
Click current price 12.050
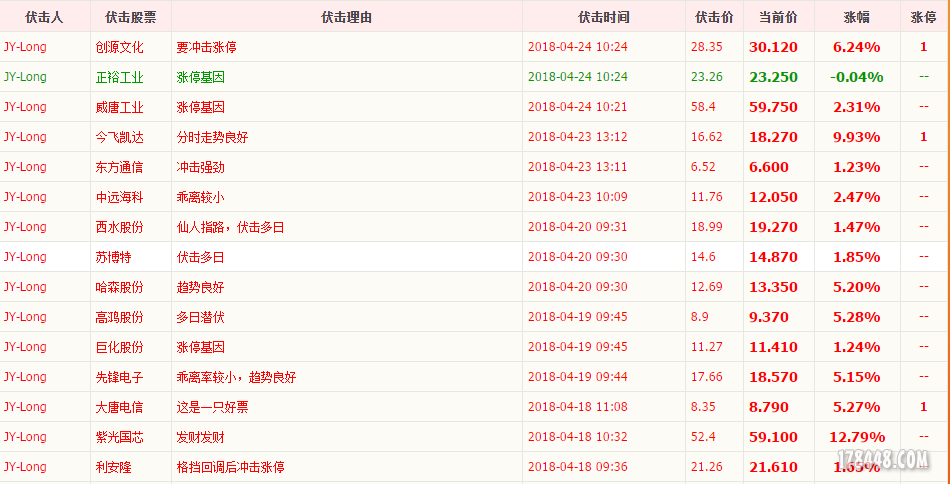[x=773, y=197]
